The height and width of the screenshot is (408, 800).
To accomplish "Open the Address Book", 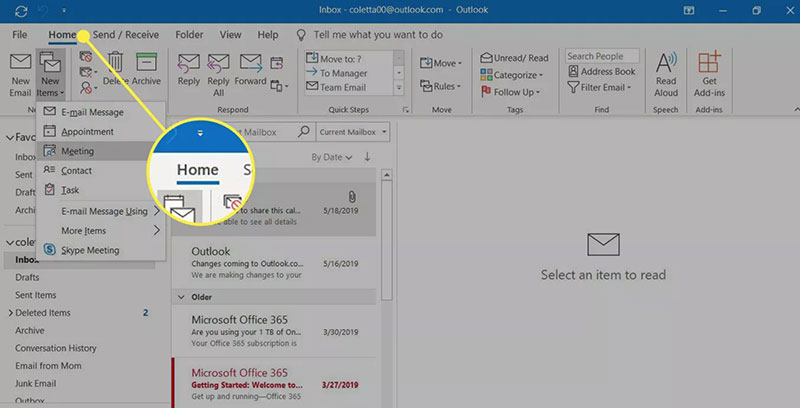I will tap(602, 71).
